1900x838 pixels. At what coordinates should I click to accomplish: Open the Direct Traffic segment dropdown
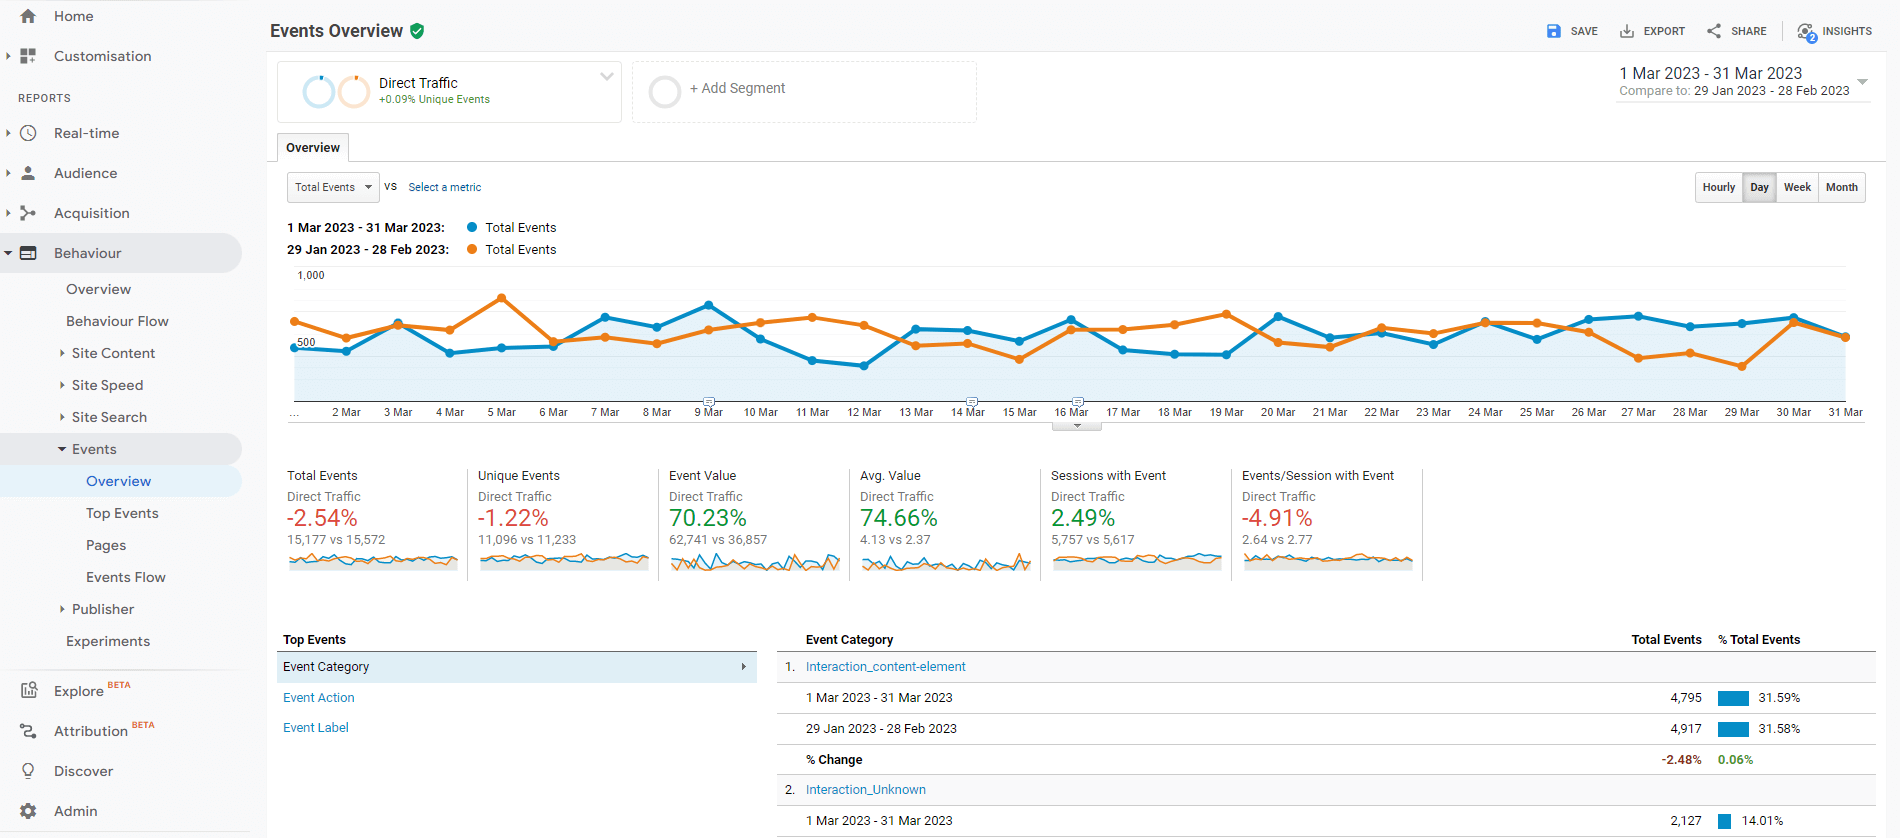click(x=606, y=76)
